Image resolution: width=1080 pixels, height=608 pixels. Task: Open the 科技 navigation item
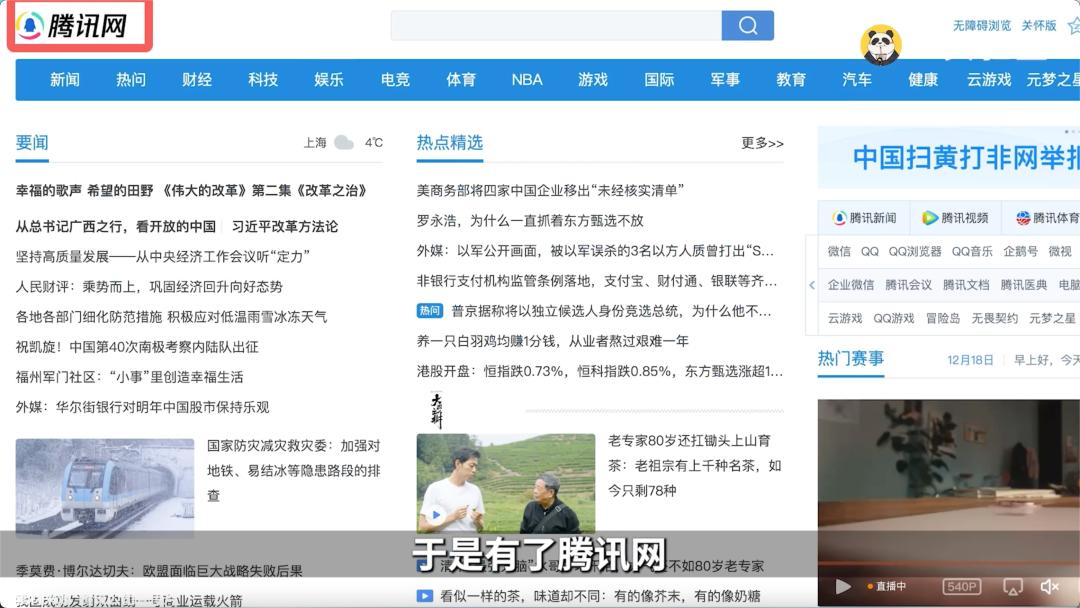(263, 80)
